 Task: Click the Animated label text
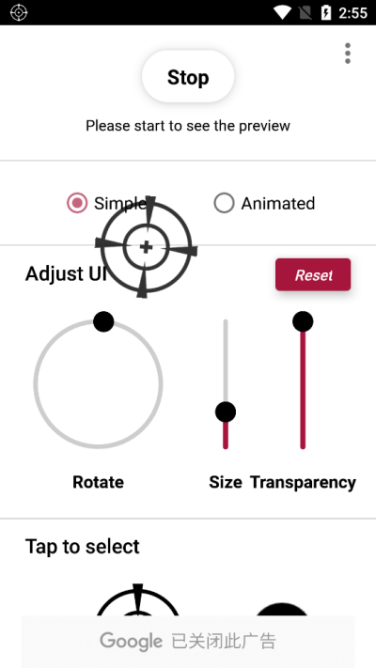click(278, 204)
